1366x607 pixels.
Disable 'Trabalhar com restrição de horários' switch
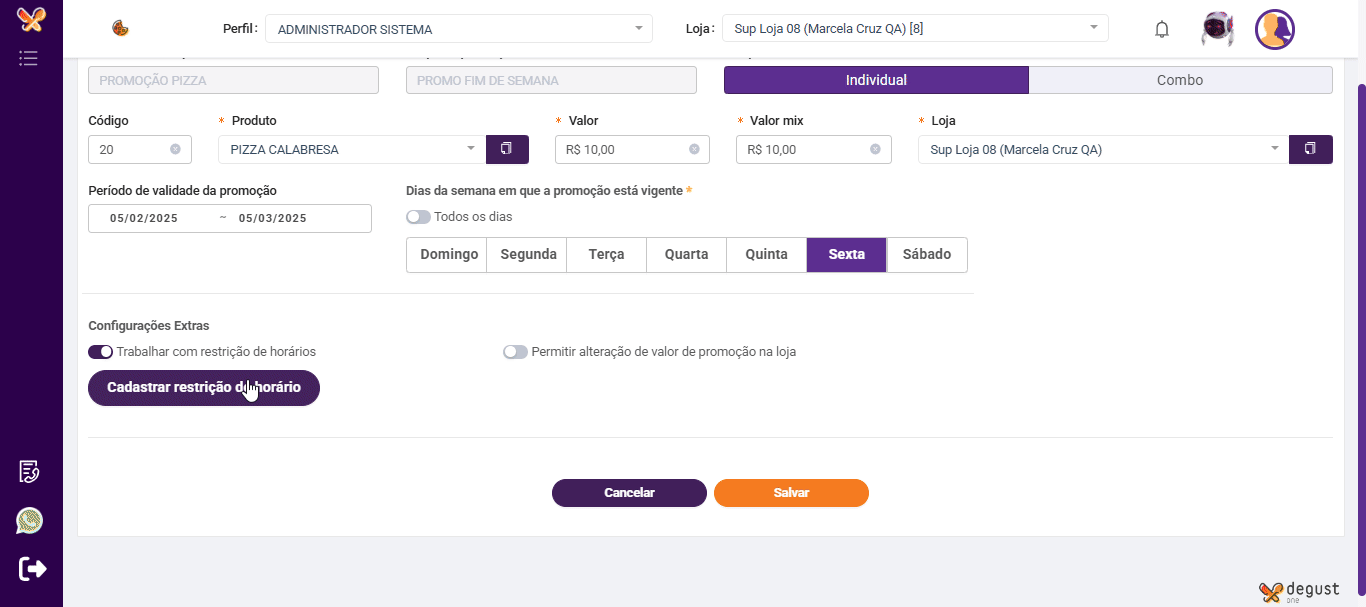100,352
